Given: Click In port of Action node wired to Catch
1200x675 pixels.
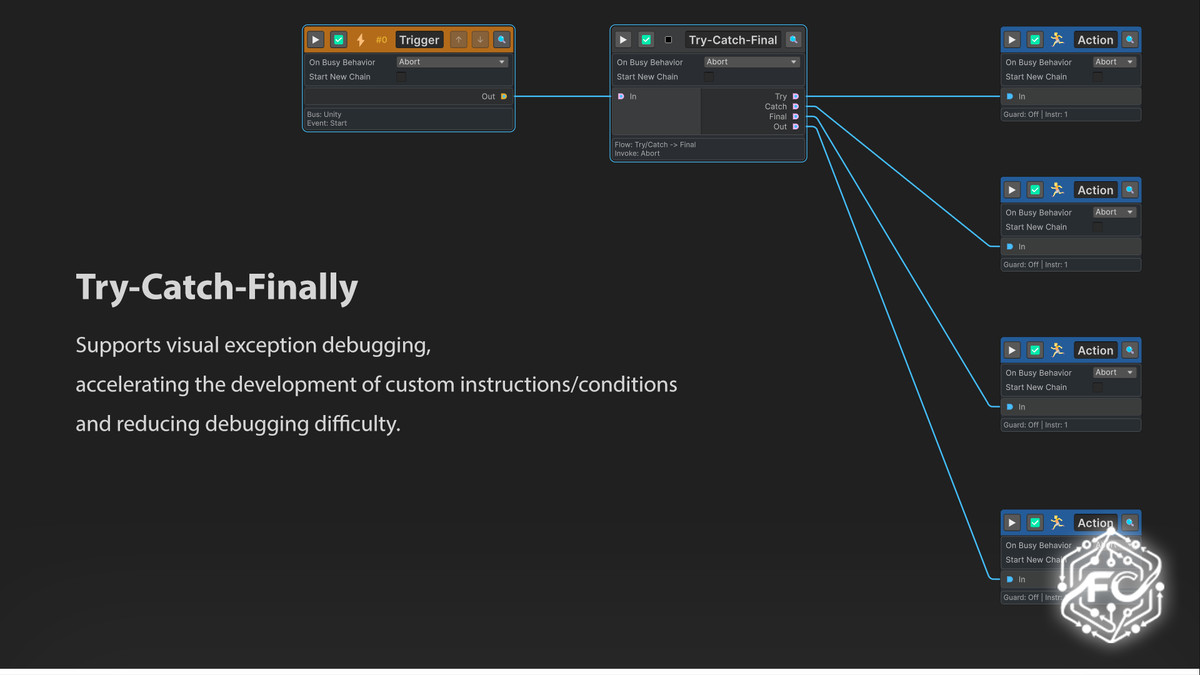Looking at the screenshot, I should point(1010,247).
